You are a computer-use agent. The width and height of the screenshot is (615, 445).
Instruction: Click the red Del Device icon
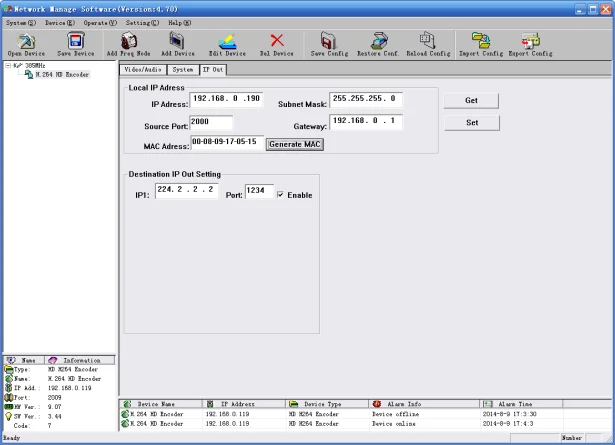[277, 41]
